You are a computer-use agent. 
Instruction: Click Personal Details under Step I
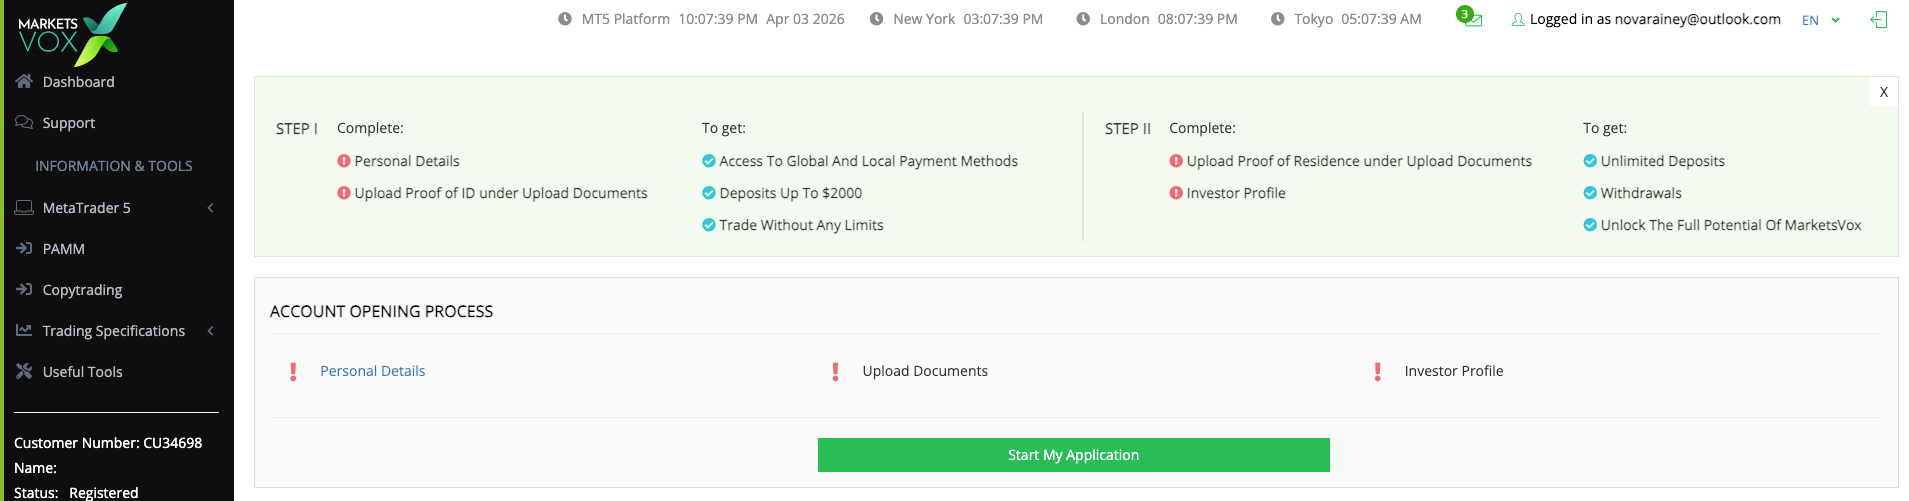407,161
